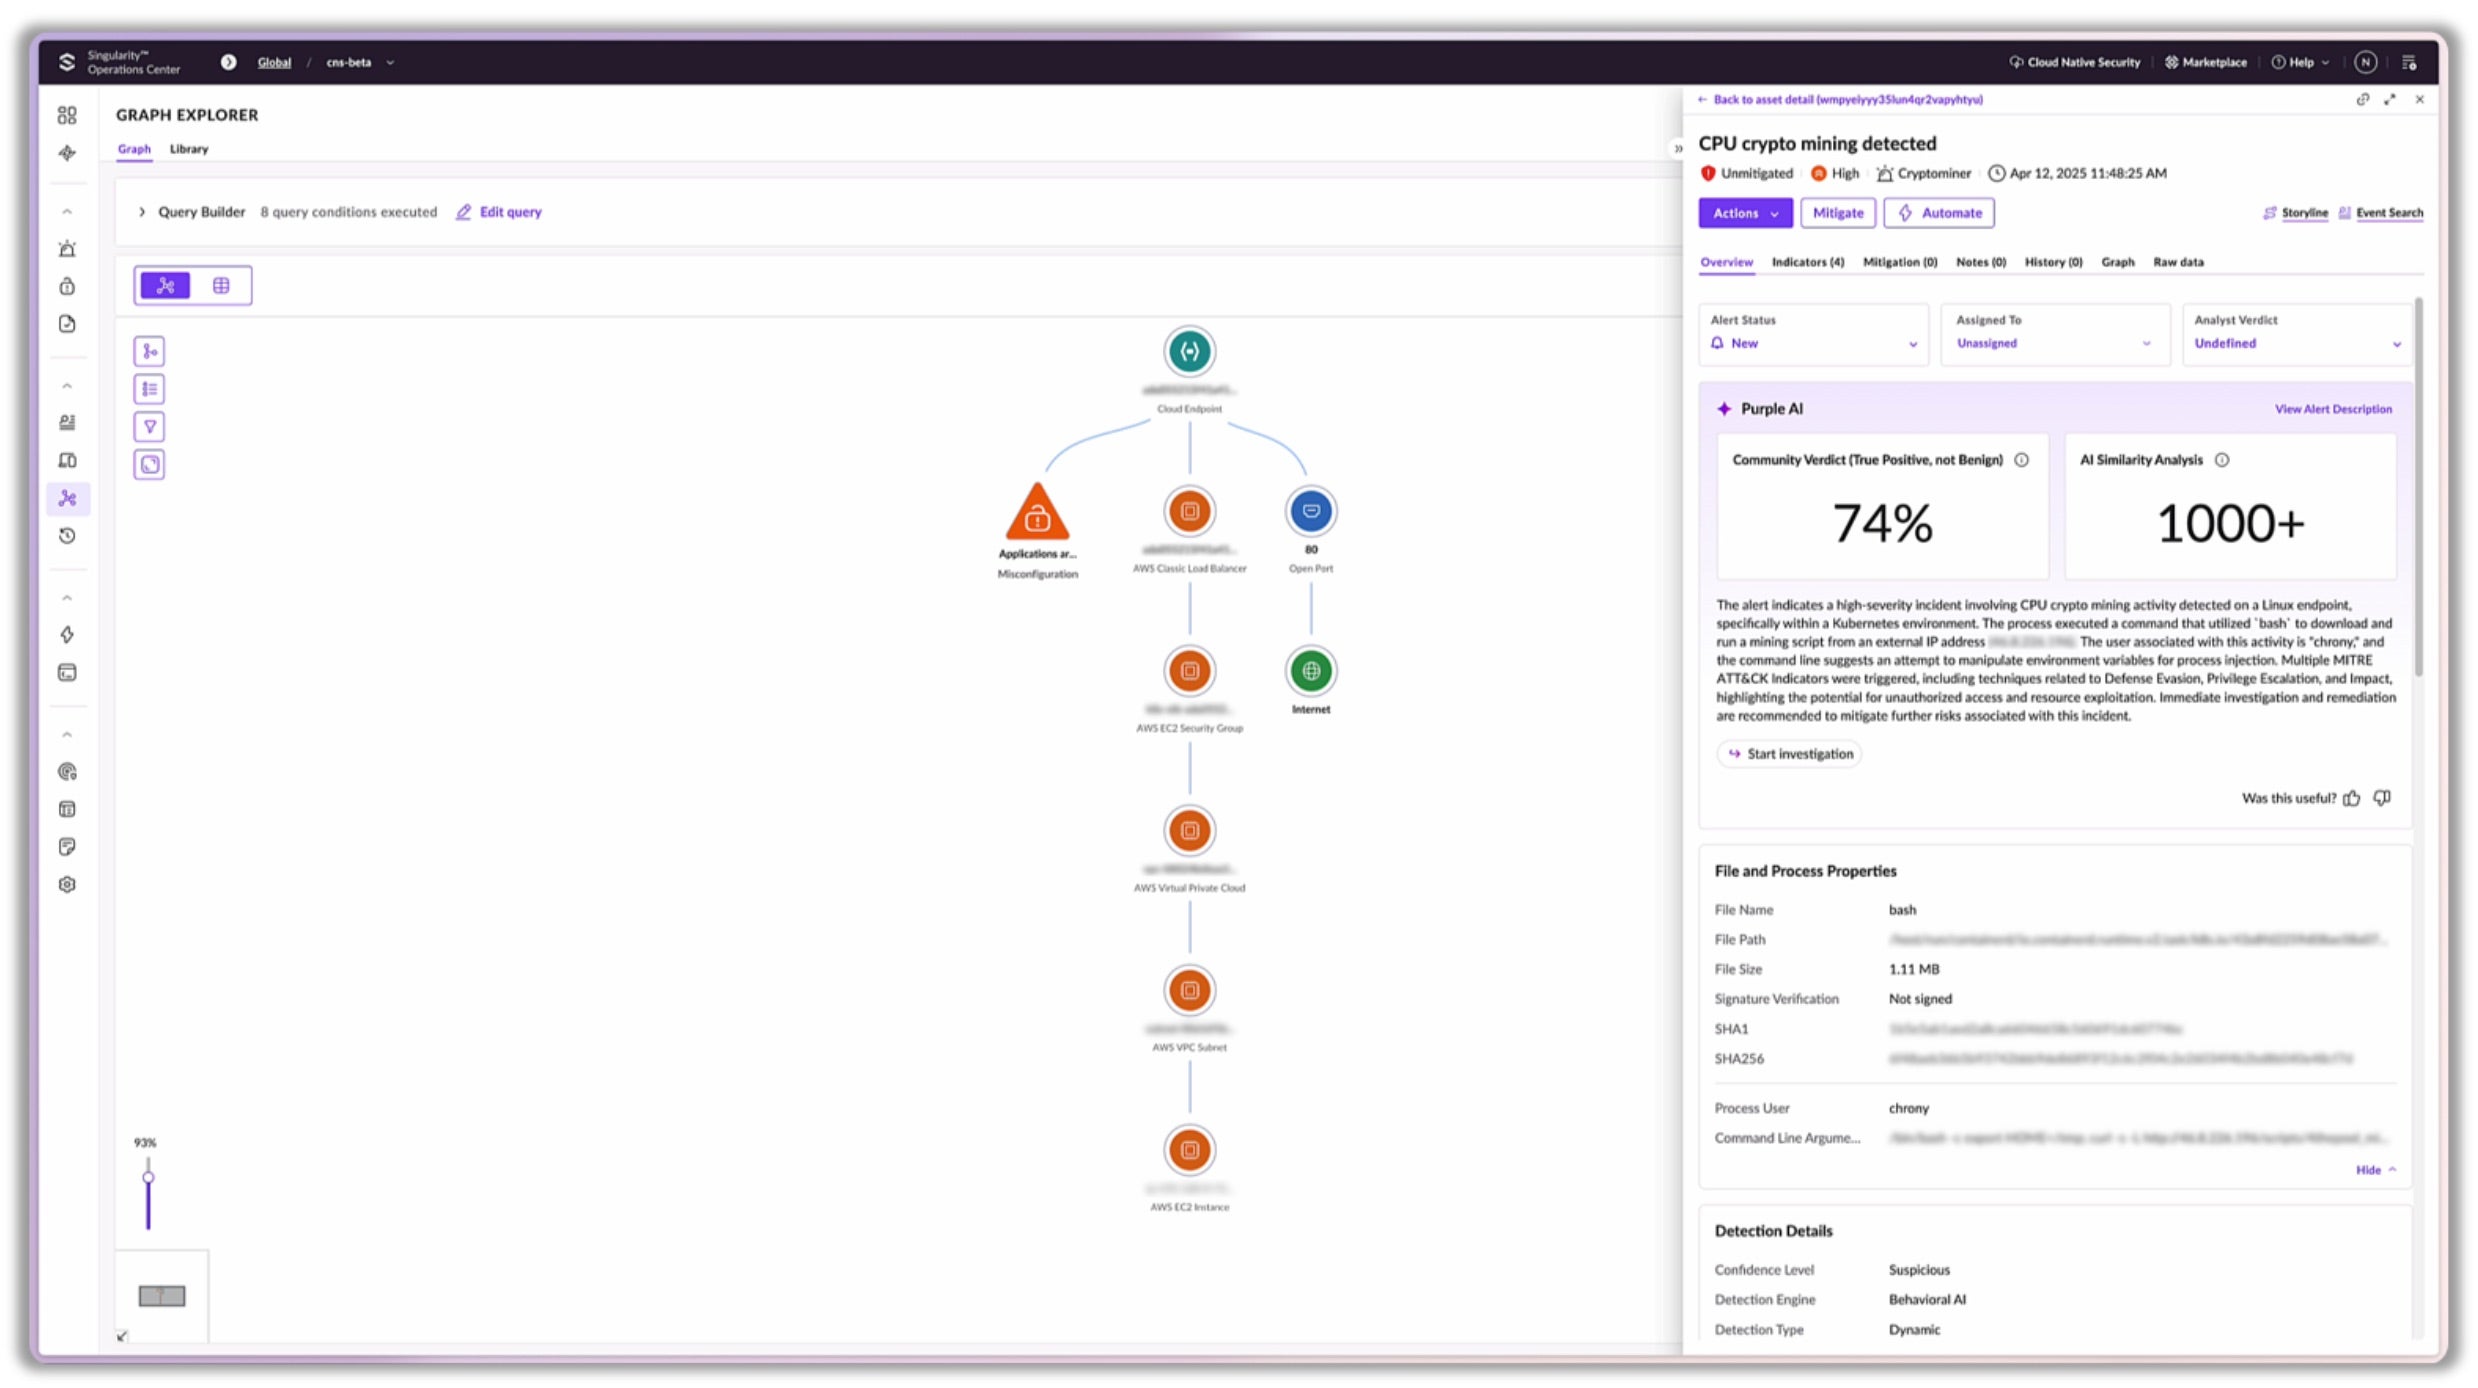Click the Mitigate button
Viewport: 2478px width, 1388px height.
1837,213
